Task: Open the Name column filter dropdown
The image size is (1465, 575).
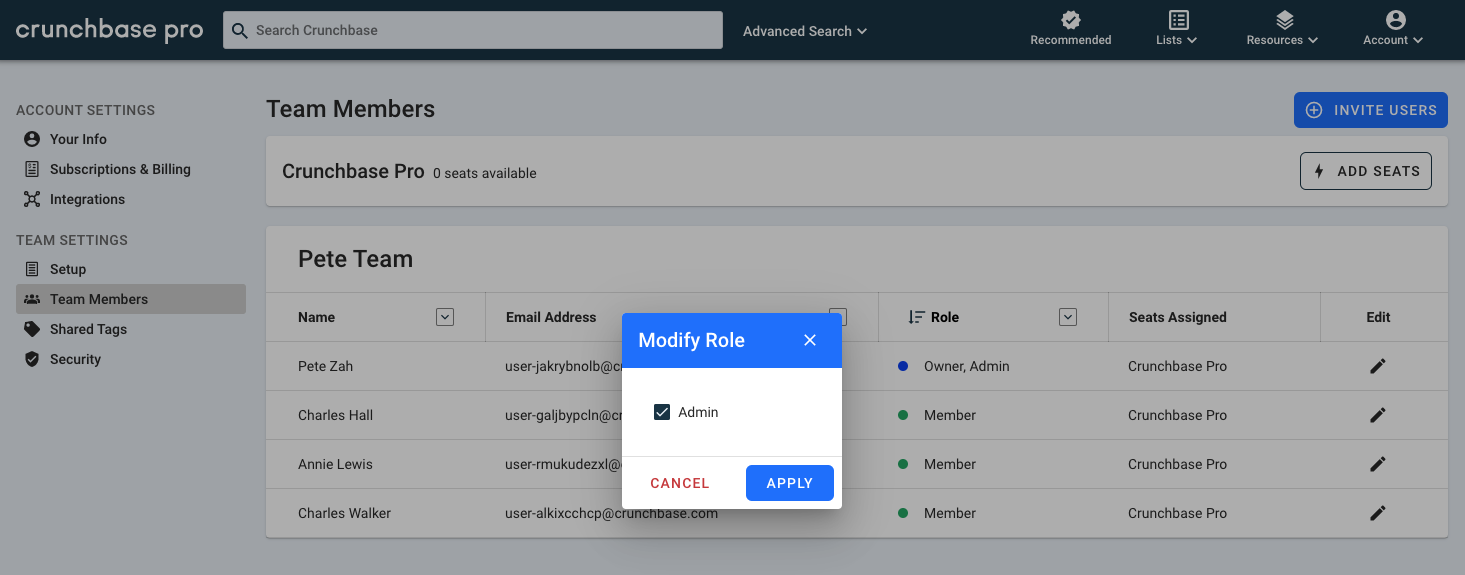Action: pyautogui.click(x=446, y=317)
